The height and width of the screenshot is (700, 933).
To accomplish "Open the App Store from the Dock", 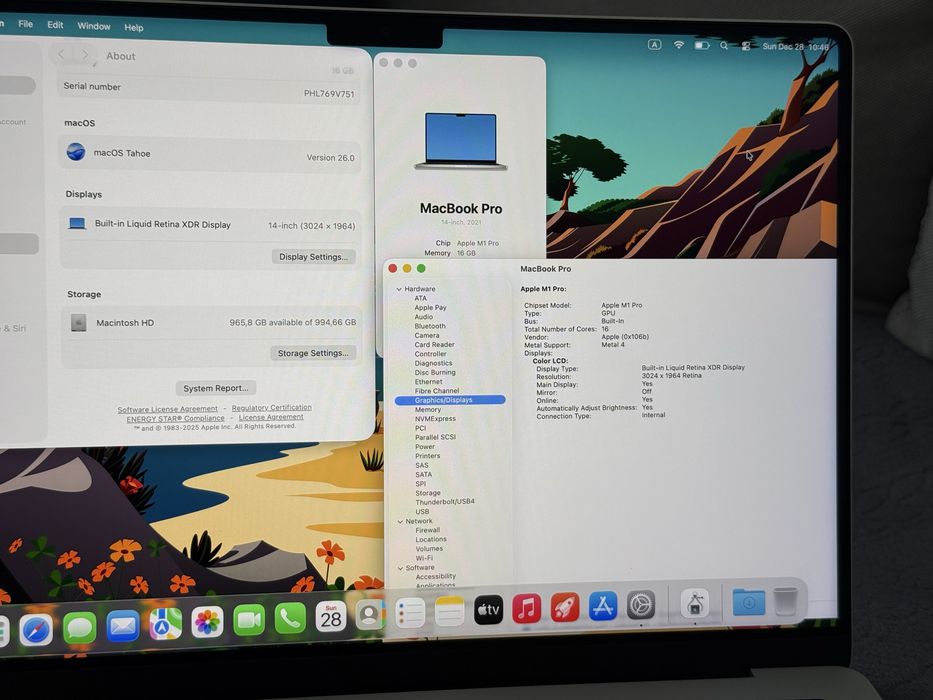I will coord(603,606).
